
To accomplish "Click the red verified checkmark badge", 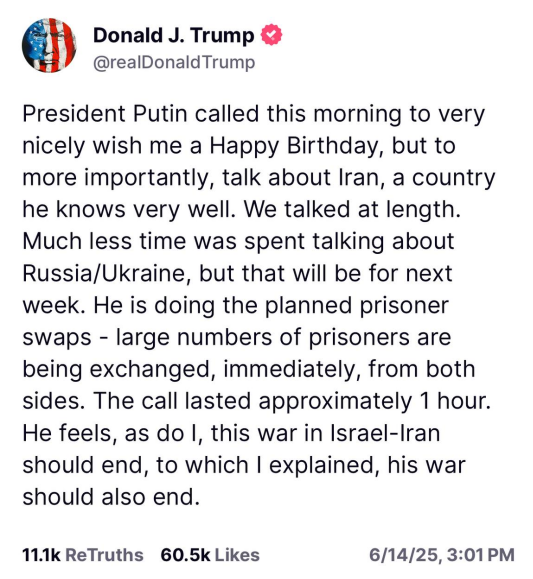I will [271, 35].
